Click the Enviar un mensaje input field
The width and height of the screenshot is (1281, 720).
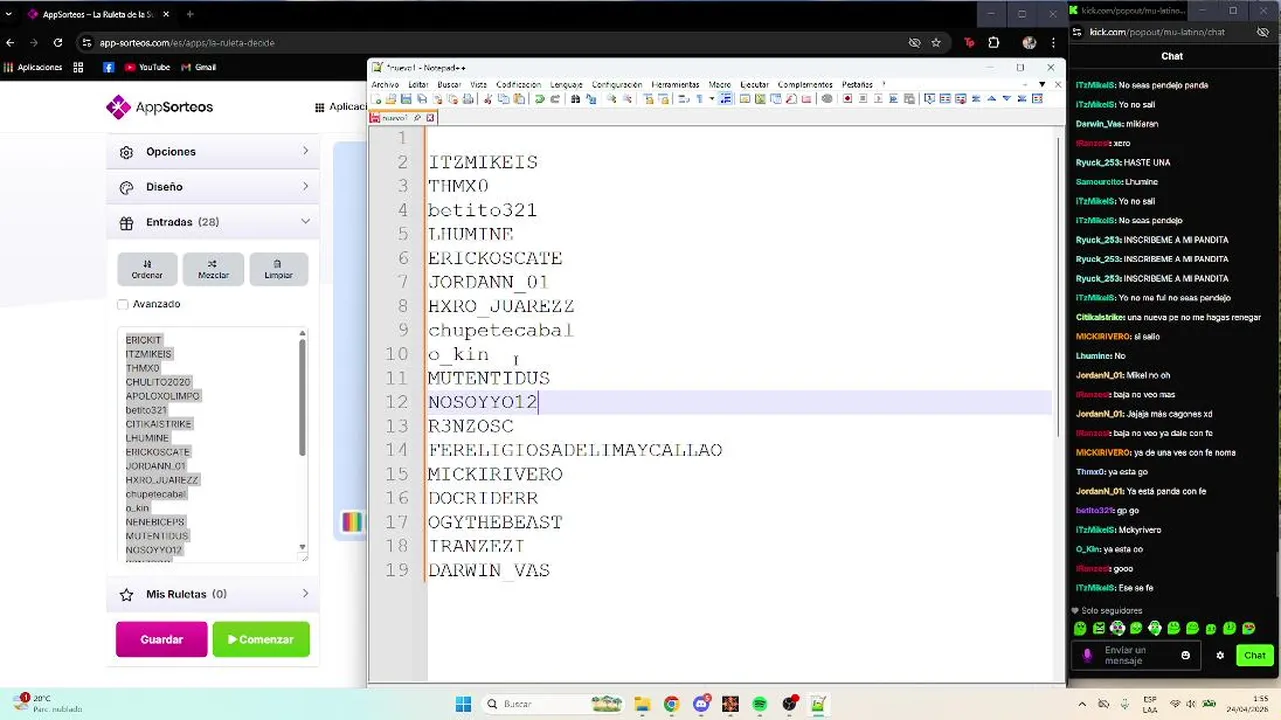tap(1135, 656)
